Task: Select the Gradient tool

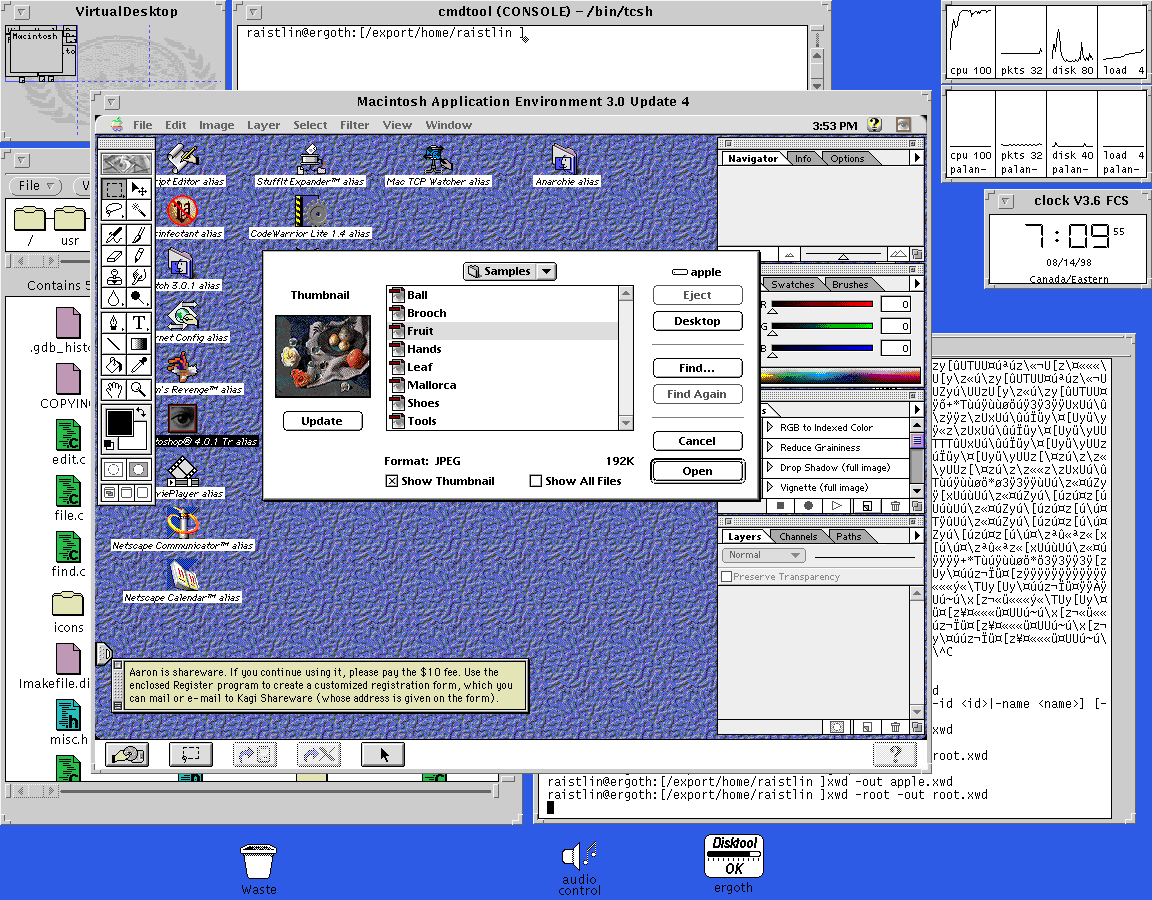Action: [x=139, y=343]
